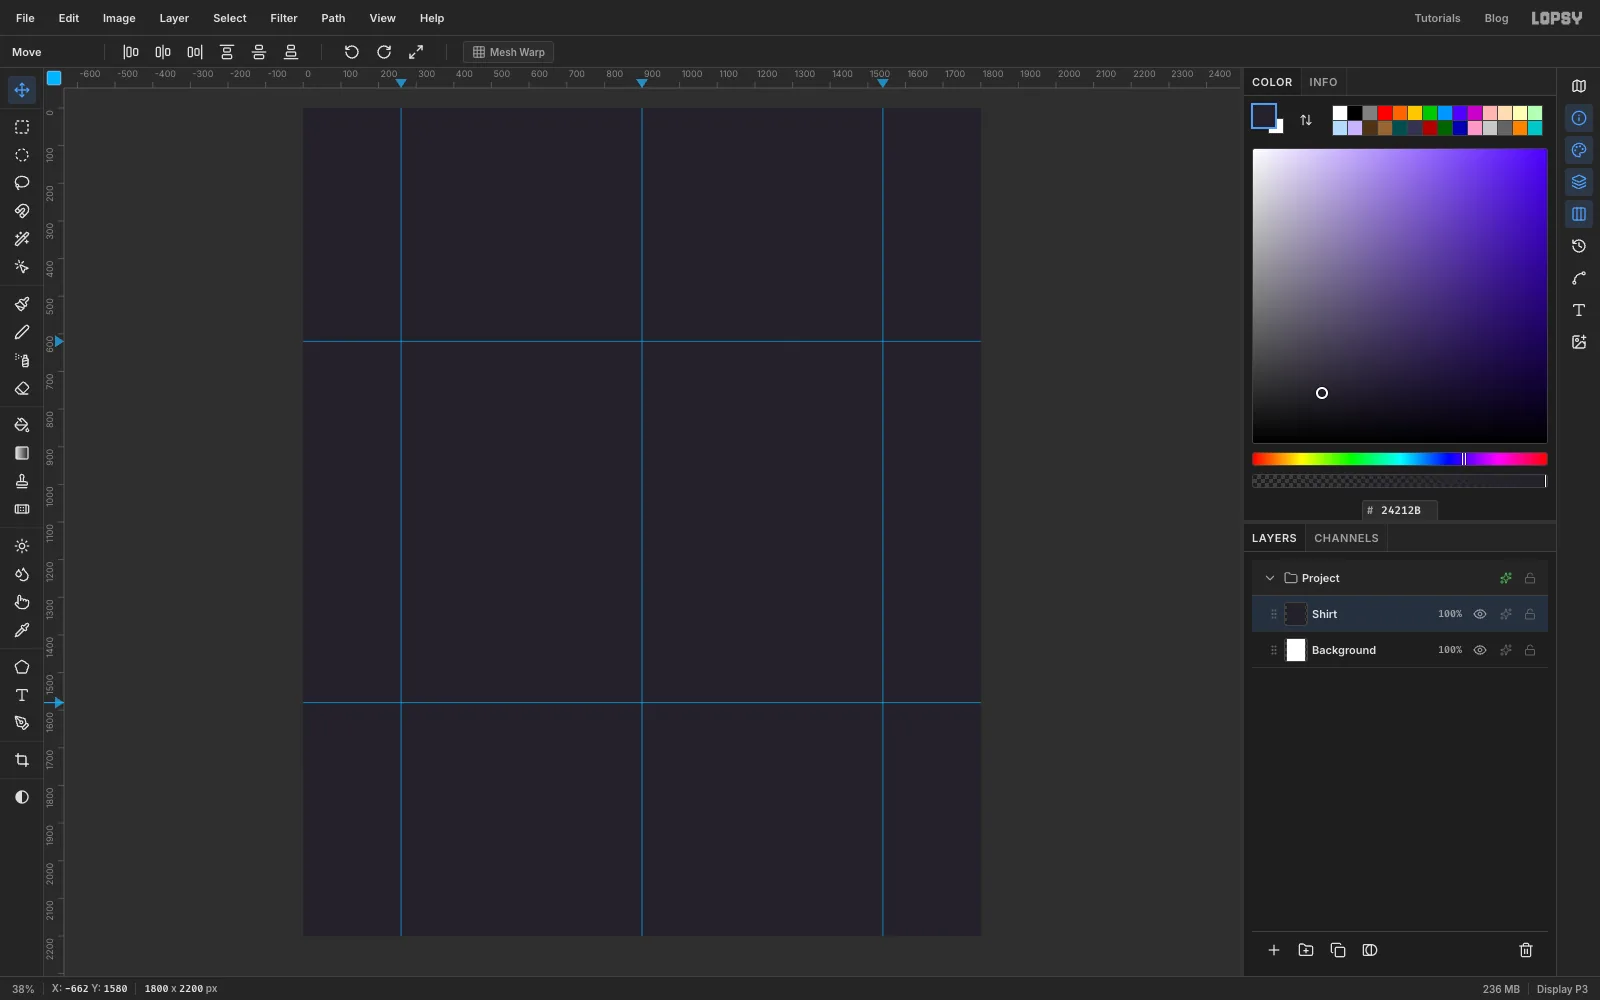Select the Background layer thumbnail
The width and height of the screenshot is (1600, 1000).
[x=1296, y=650]
